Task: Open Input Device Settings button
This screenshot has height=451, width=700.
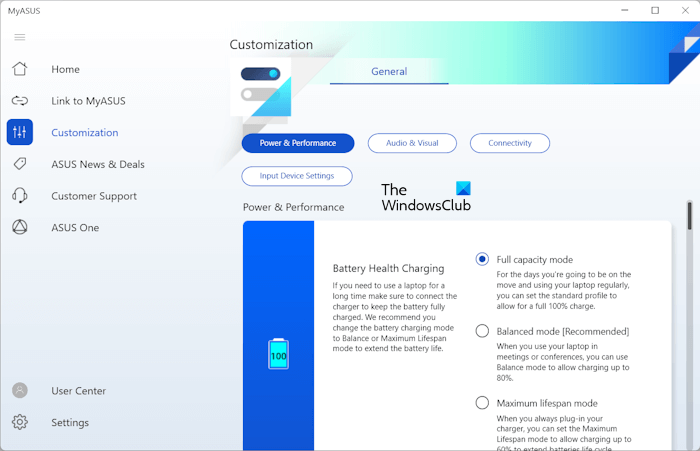Action: pyautogui.click(x=297, y=176)
